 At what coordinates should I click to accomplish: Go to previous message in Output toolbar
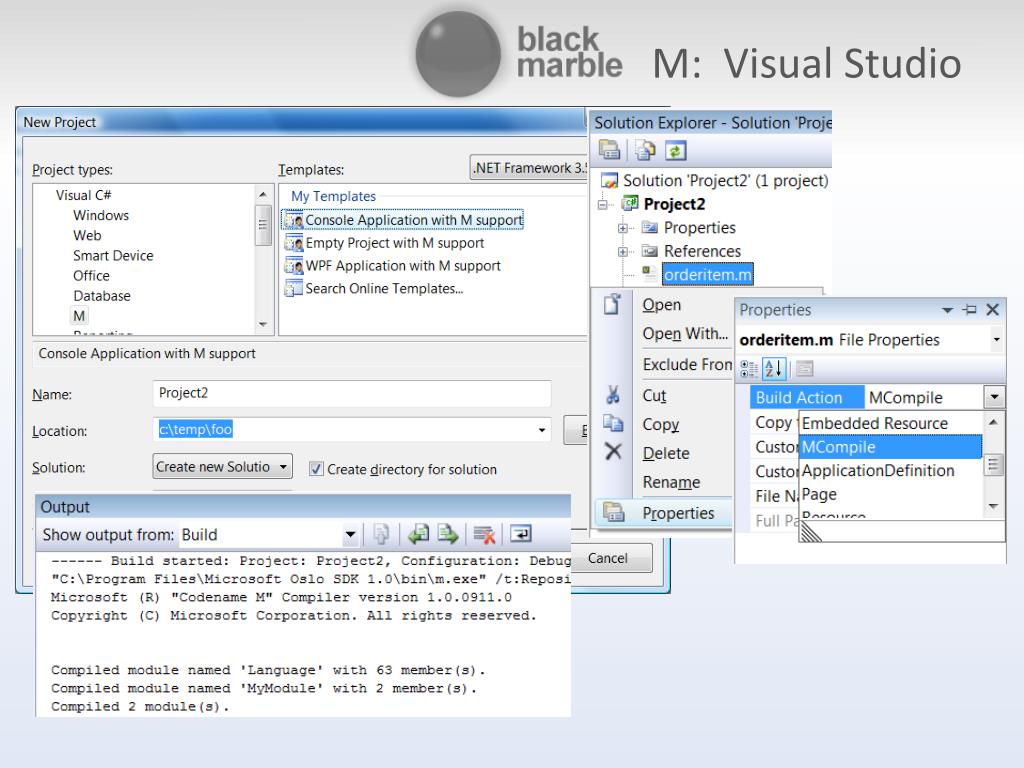418,534
